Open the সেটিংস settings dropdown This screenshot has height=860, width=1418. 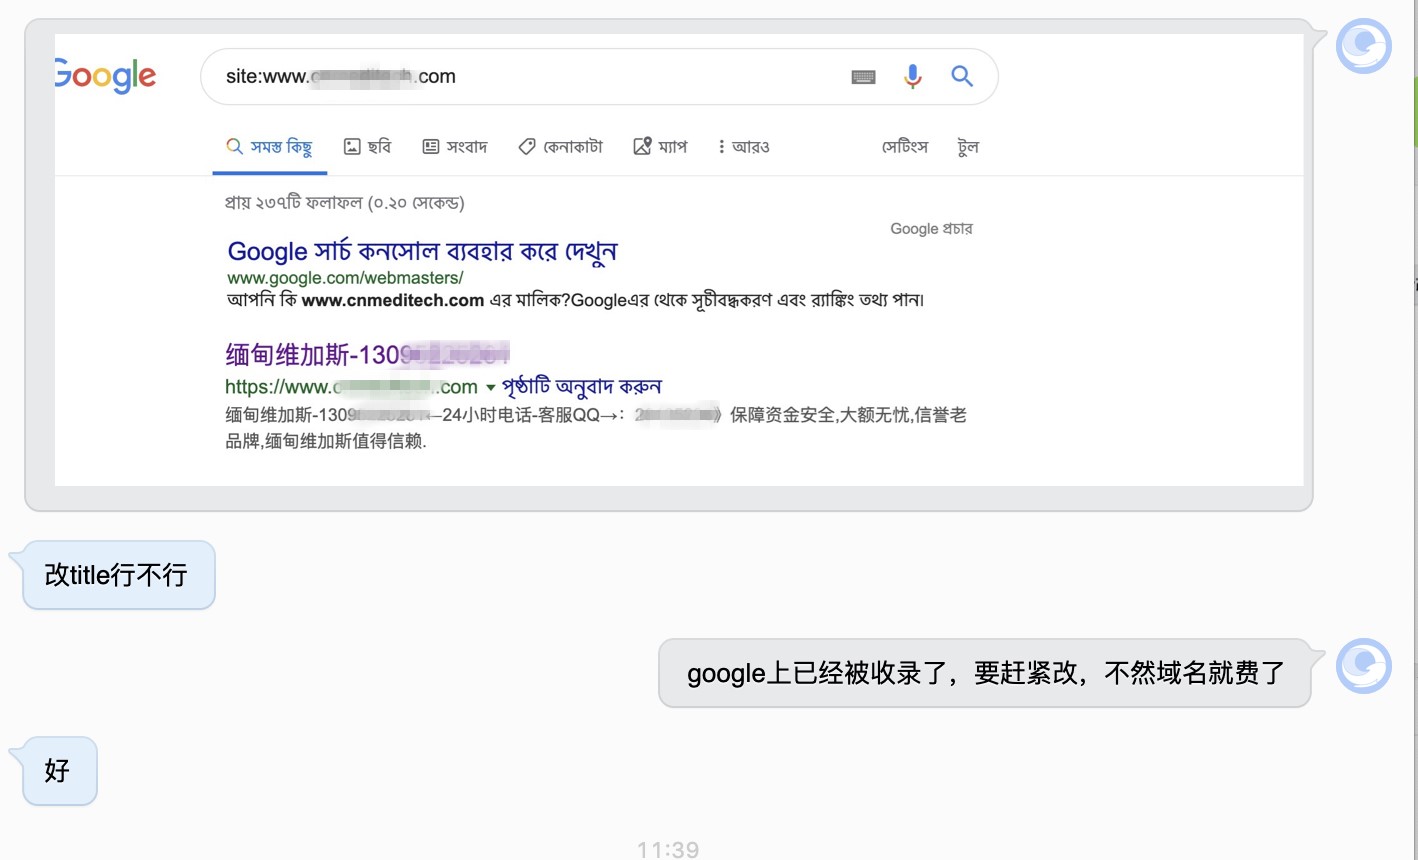pyautogui.click(x=903, y=146)
